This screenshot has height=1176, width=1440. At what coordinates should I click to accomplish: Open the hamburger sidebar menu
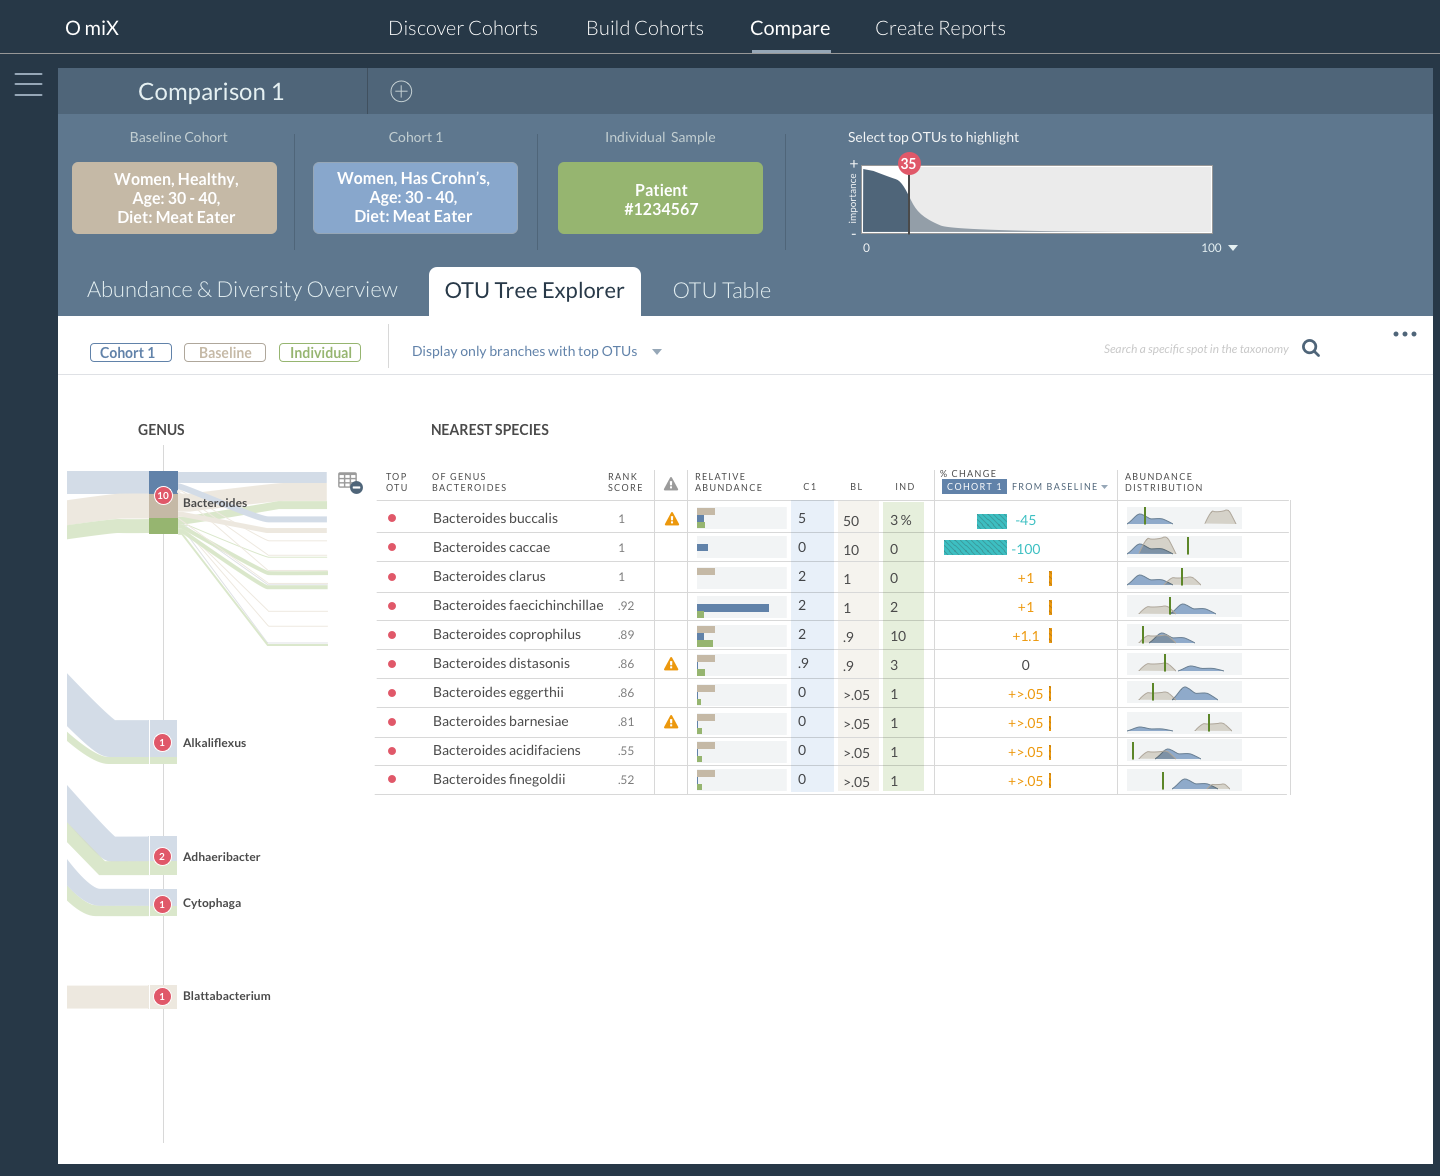point(28,85)
